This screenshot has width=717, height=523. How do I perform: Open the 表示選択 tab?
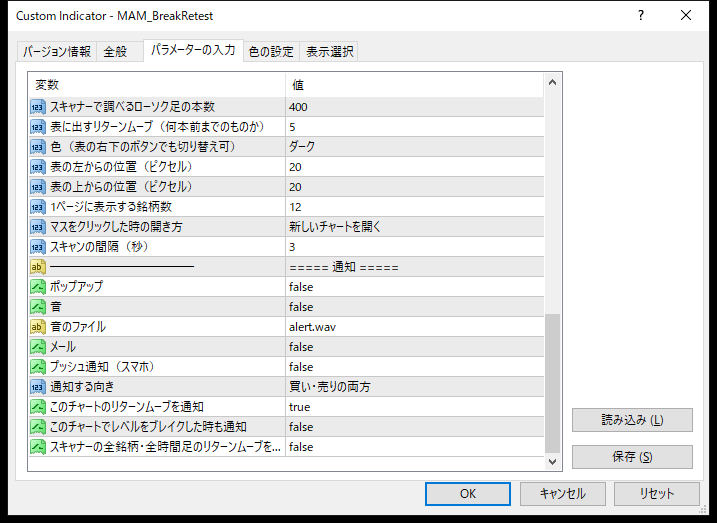coord(329,52)
